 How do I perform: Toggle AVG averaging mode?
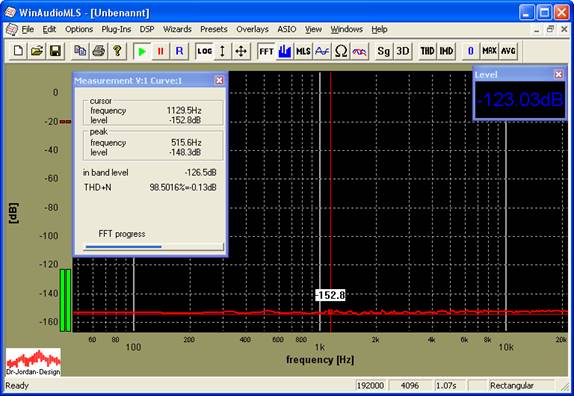coord(508,51)
